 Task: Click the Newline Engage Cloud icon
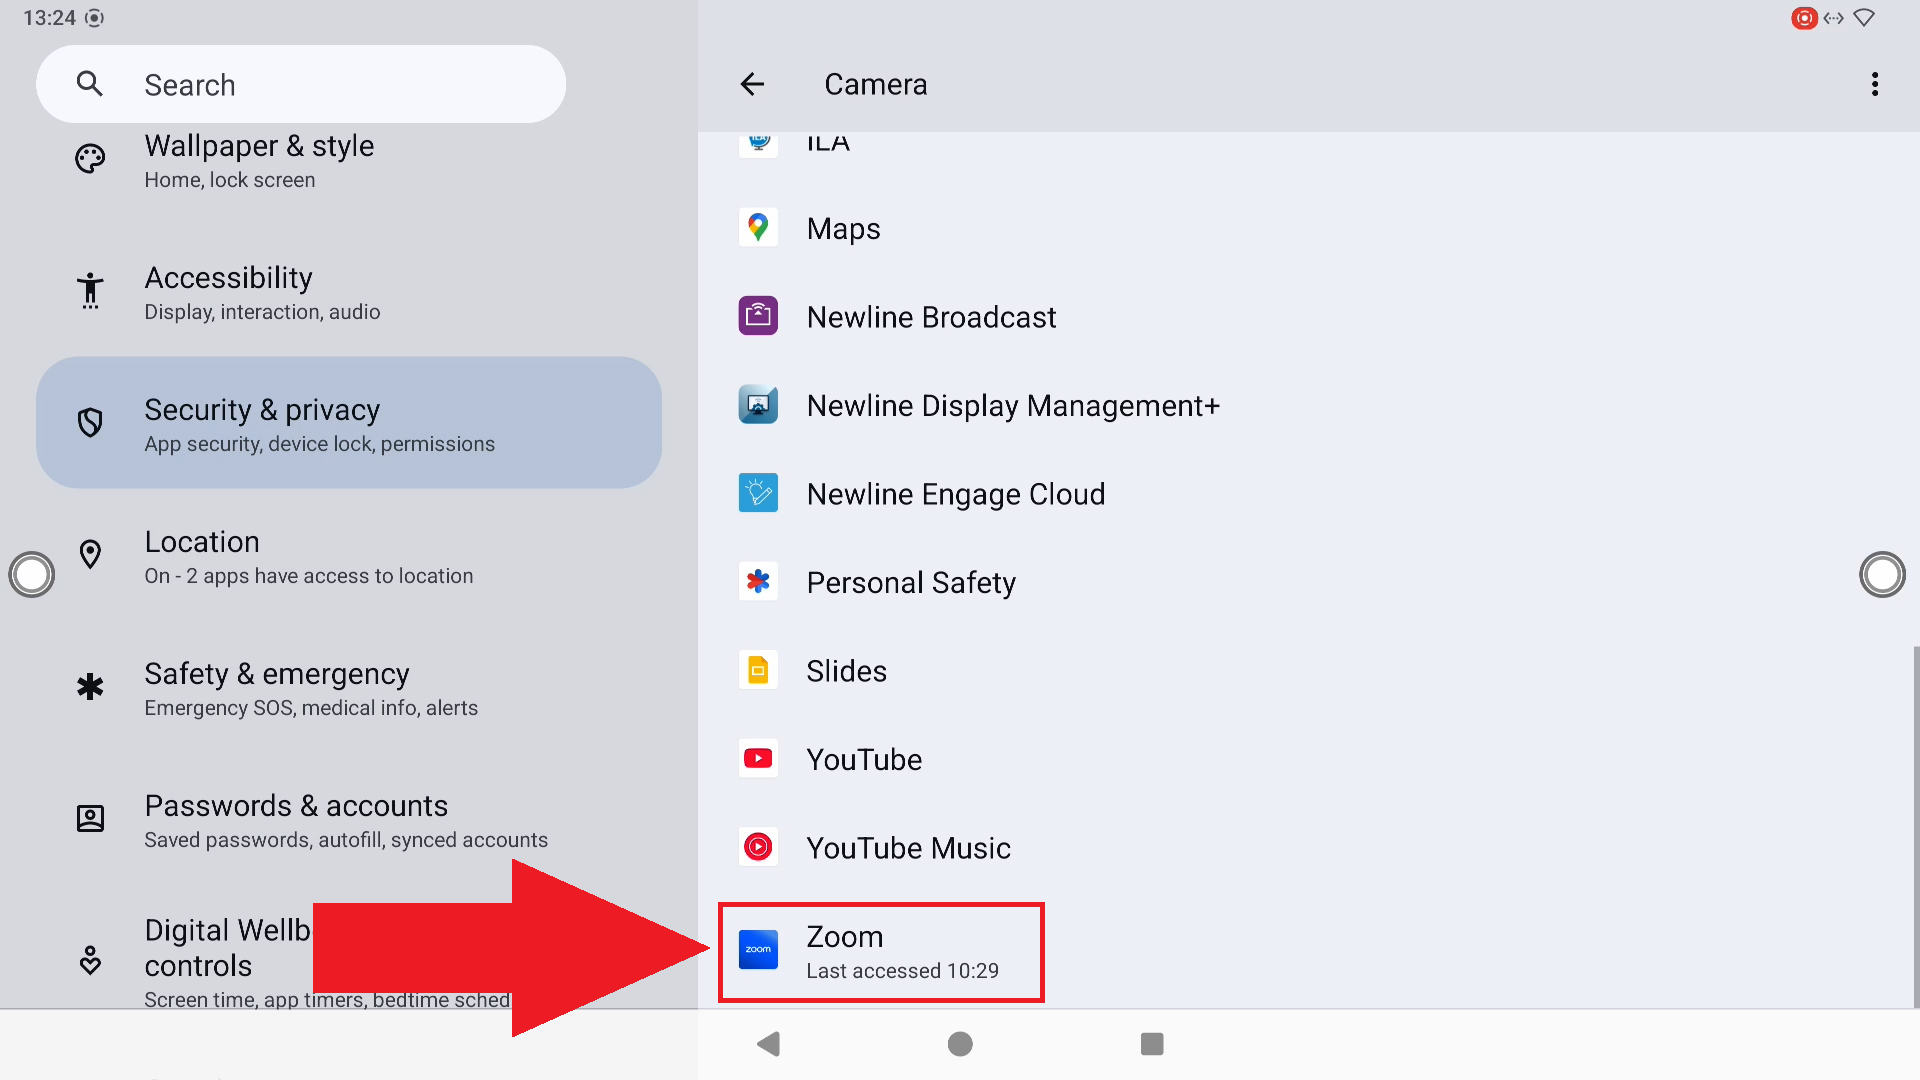coord(758,493)
